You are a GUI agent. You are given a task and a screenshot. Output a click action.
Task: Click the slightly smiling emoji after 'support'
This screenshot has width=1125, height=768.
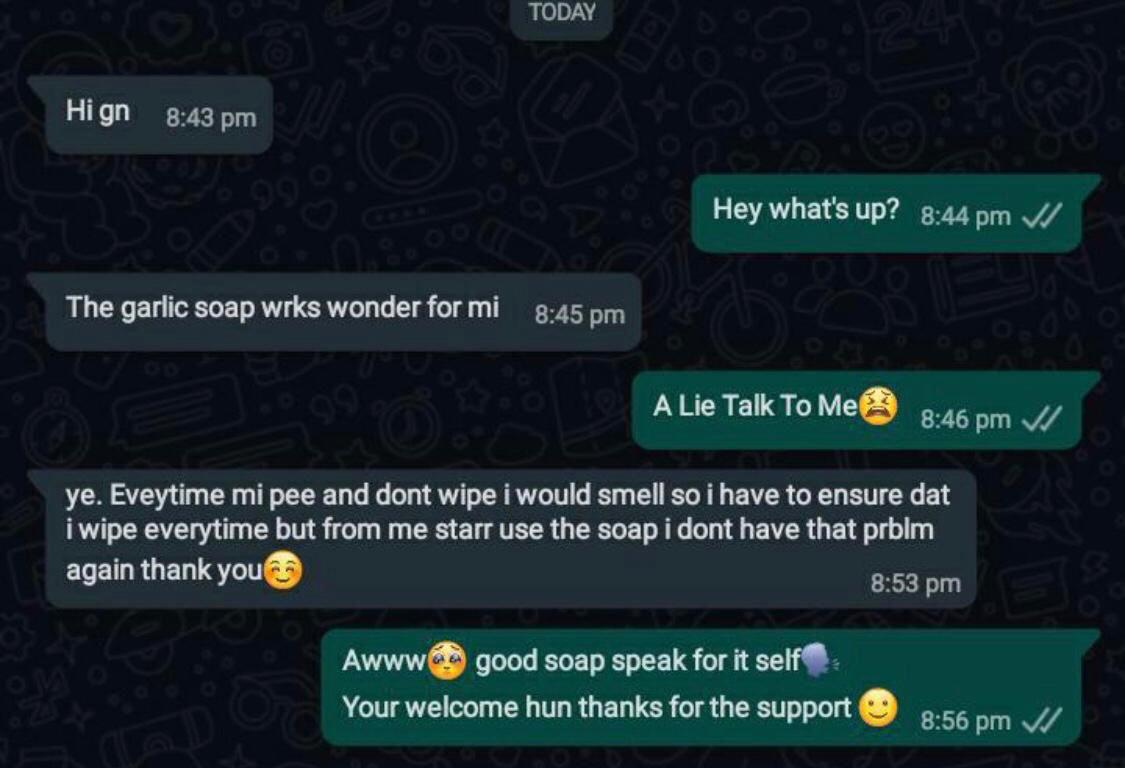point(878,708)
